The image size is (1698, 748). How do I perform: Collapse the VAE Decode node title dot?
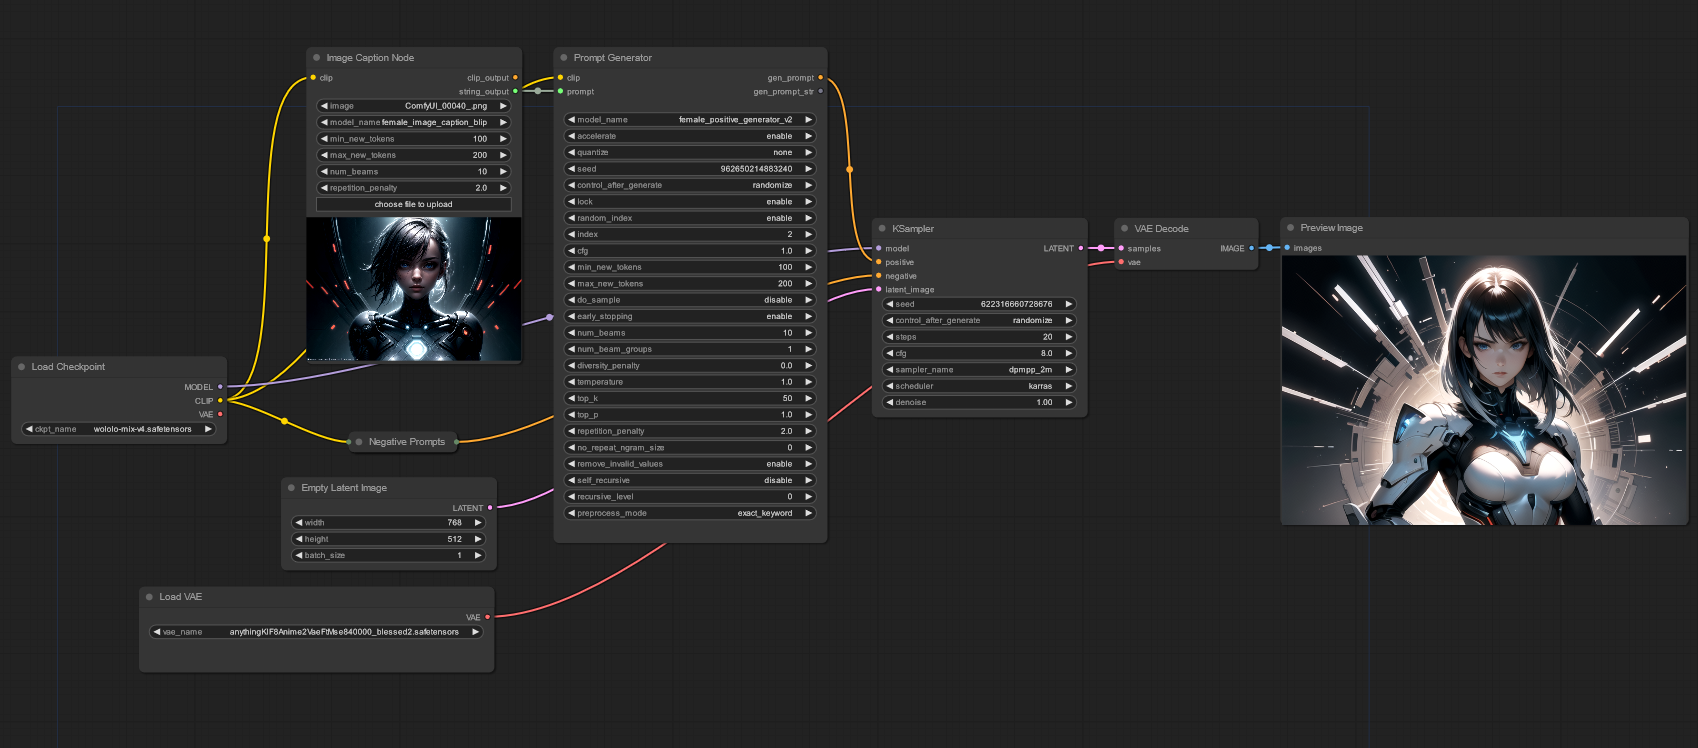pyautogui.click(x=1125, y=229)
